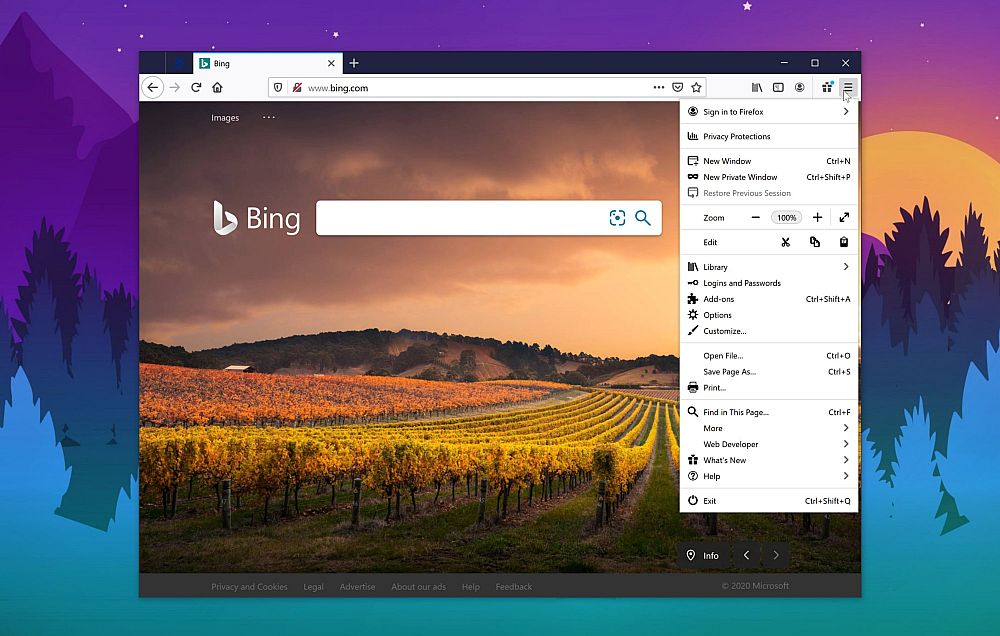Image resolution: width=1000 pixels, height=636 pixels.
Task: Click the cut scissors icon in Edit row
Action: pos(786,242)
